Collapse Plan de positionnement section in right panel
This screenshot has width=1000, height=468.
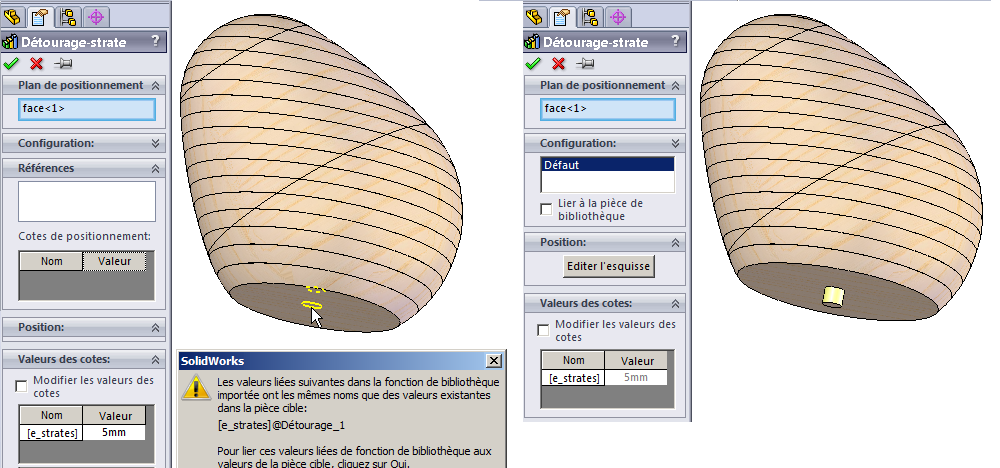coord(676,85)
